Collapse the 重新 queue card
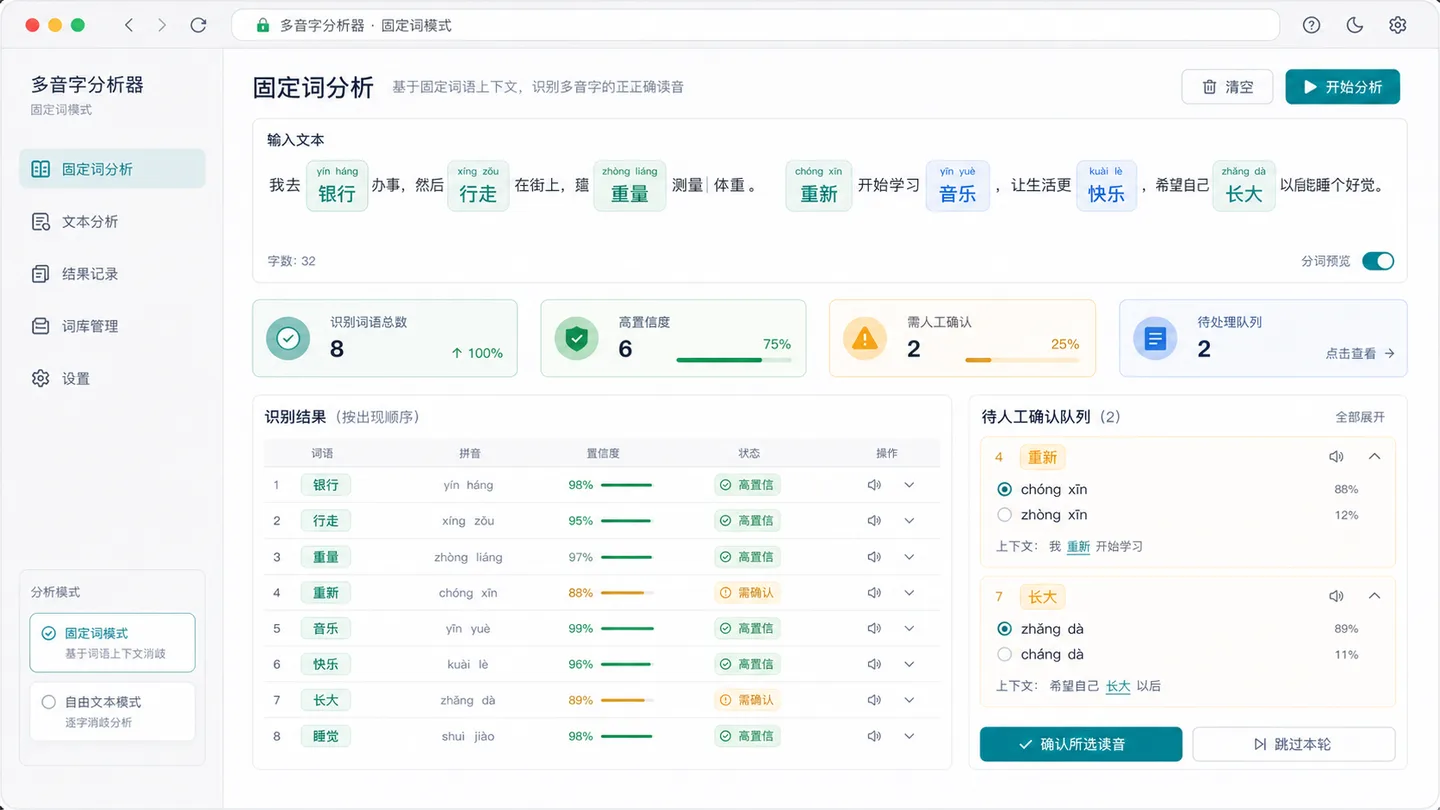1440x810 pixels. (x=1374, y=457)
